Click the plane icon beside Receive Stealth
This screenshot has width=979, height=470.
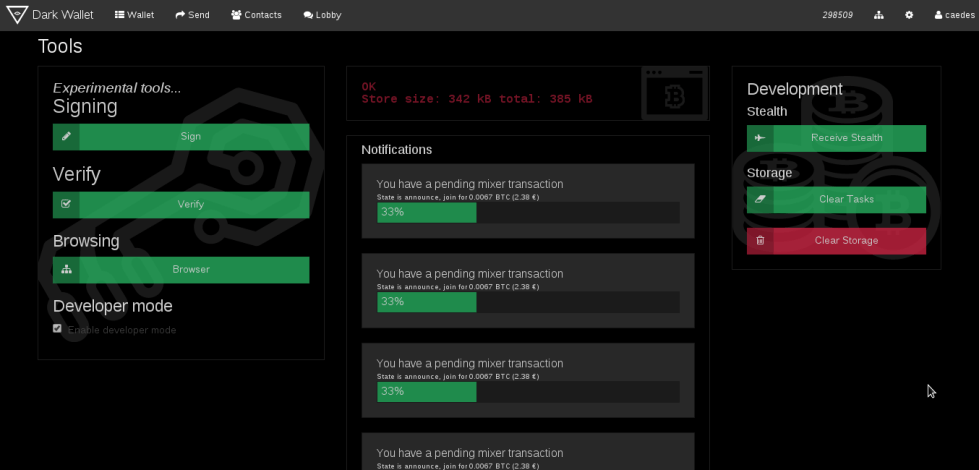(760, 138)
